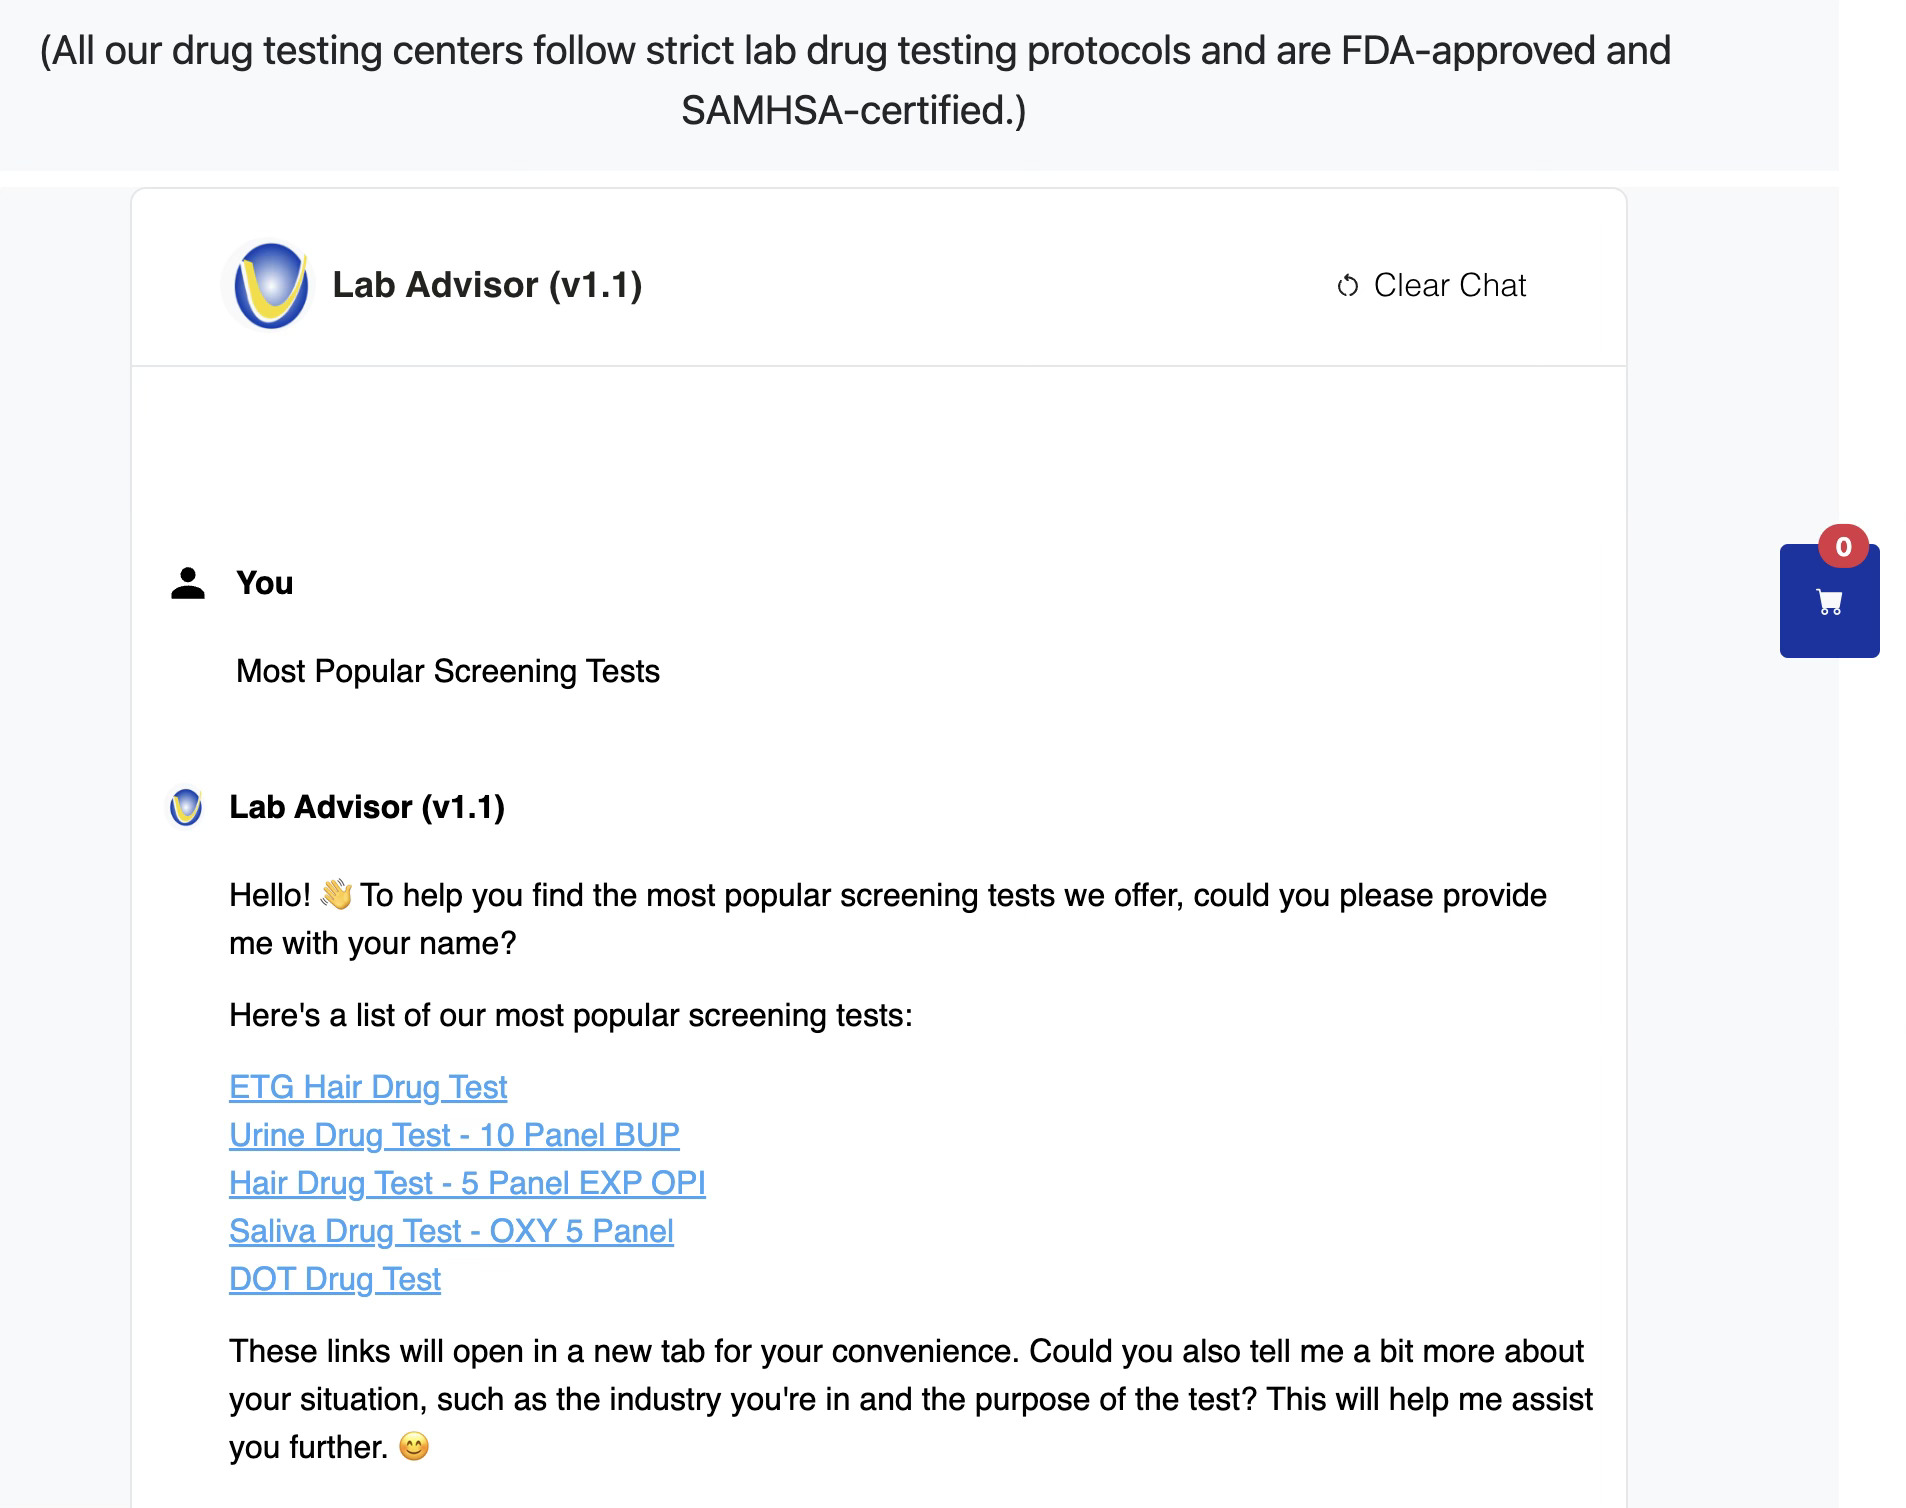Viewport: 1906px width, 1508px height.
Task: Select the Most Popular Screening Tests message
Action: [448, 671]
